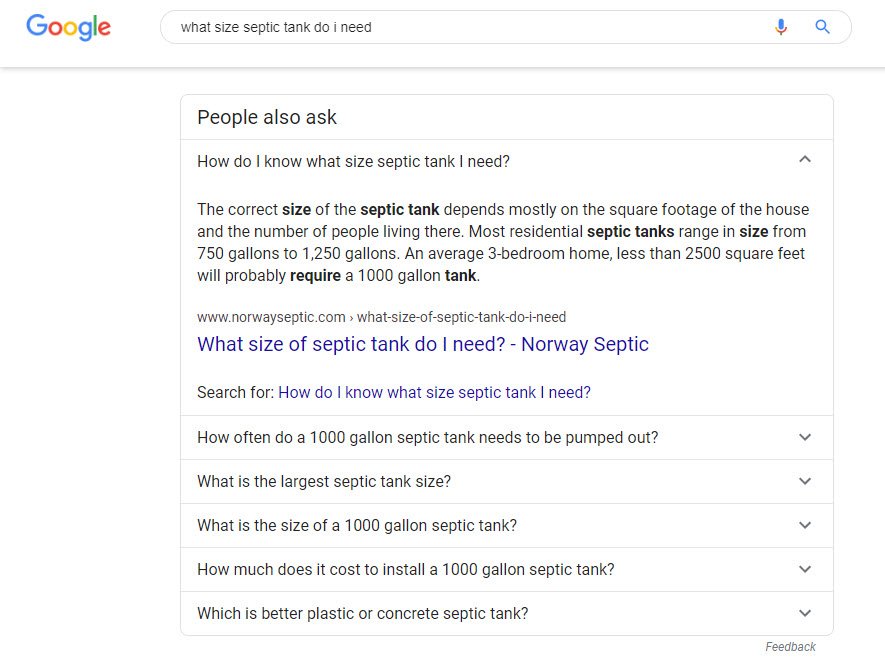The width and height of the screenshot is (885, 669).
Task: Click 'How do I know what size septic tank' heading
Action: pos(353,161)
